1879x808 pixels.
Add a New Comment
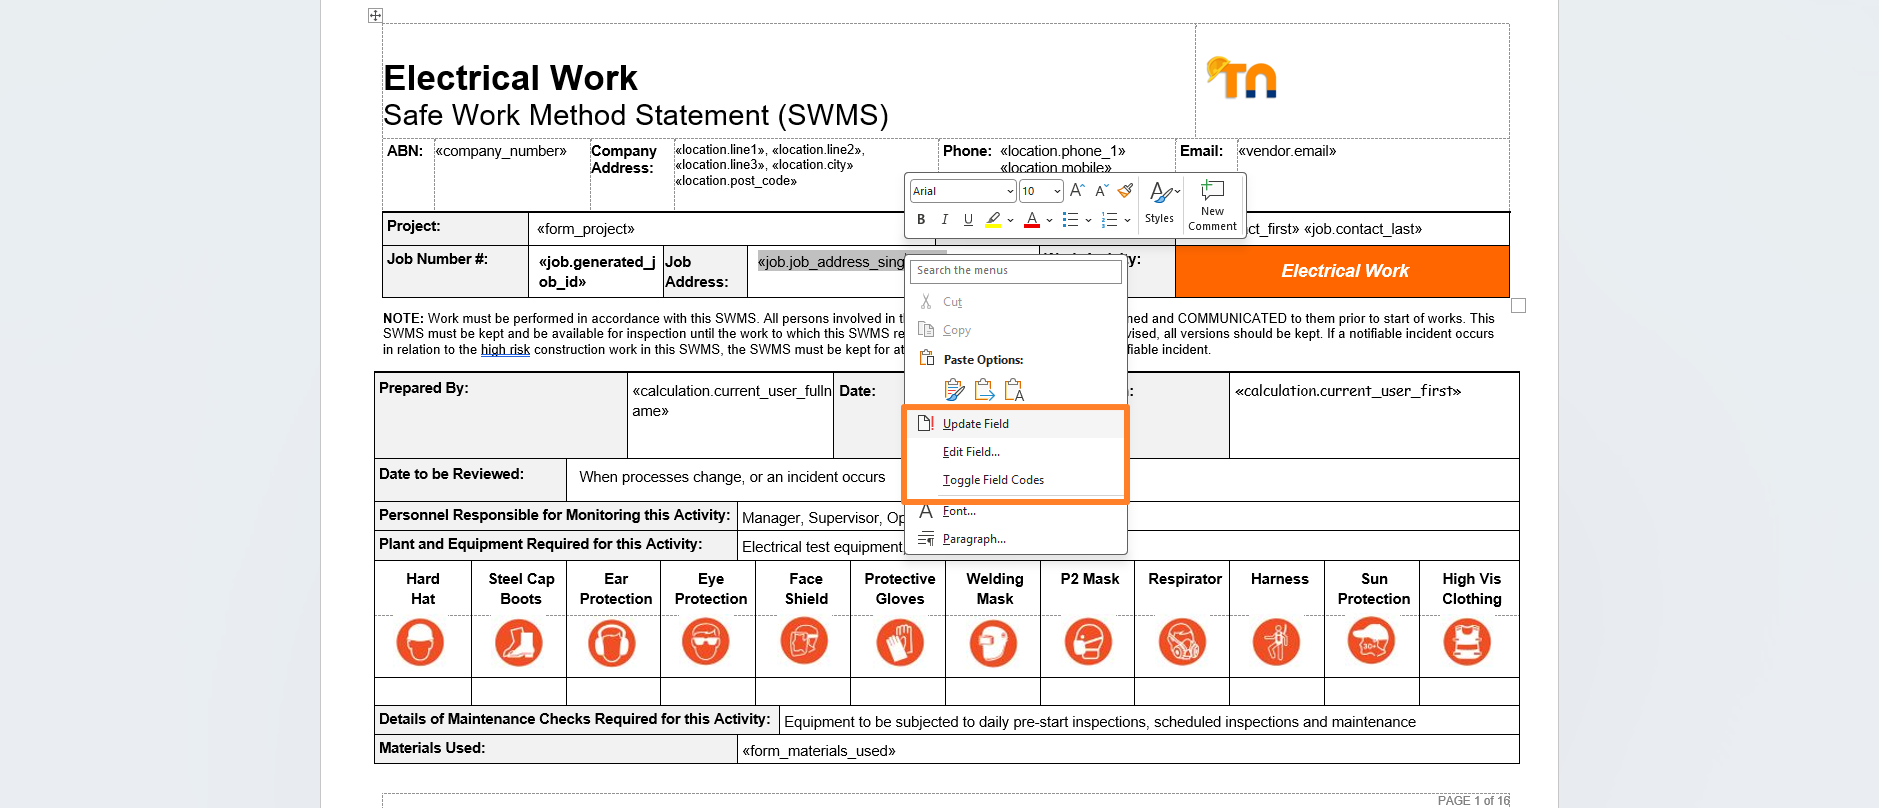(1212, 205)
